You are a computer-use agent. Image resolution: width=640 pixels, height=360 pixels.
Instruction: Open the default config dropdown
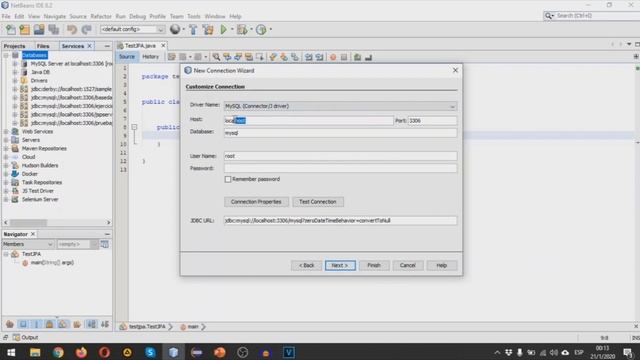pos(132,29)
